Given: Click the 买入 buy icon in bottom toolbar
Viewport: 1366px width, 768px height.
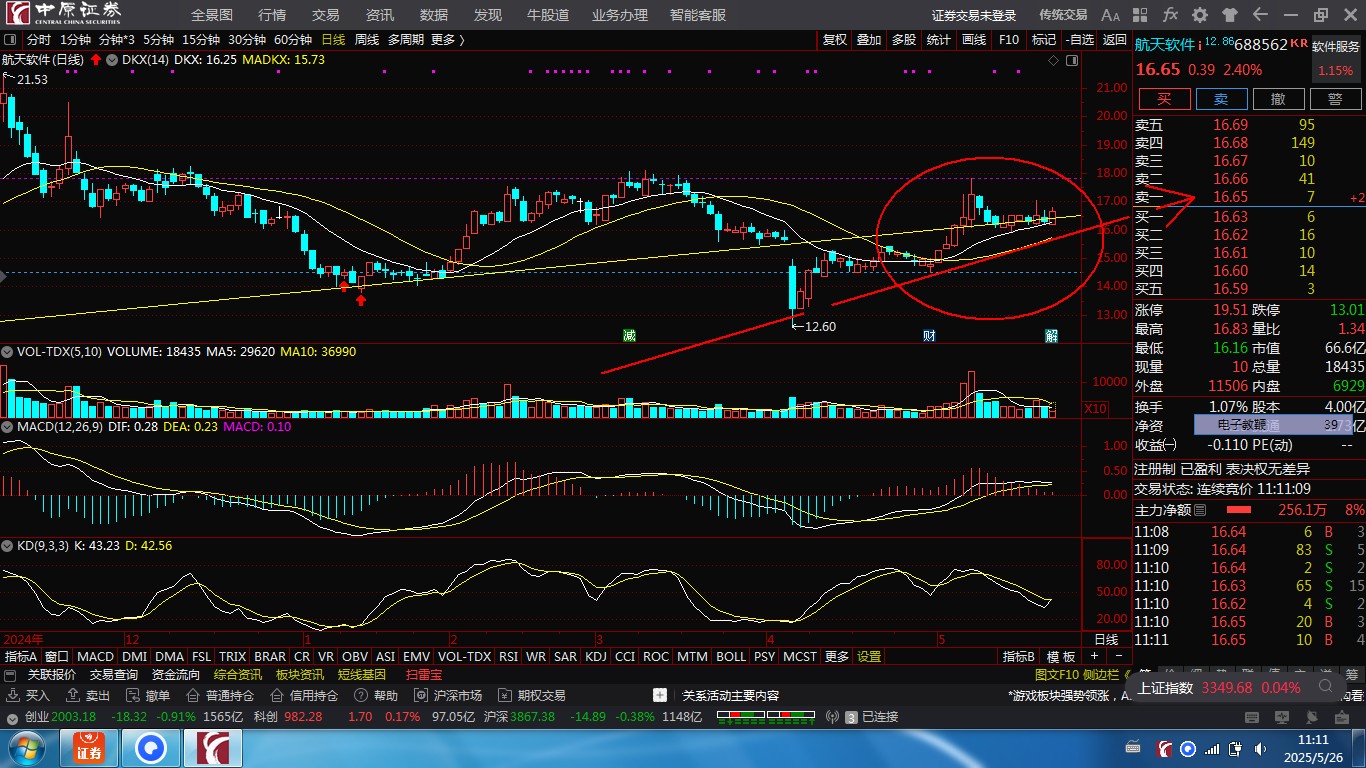Looking at the screenshot, I should click(x=13, y=695).
